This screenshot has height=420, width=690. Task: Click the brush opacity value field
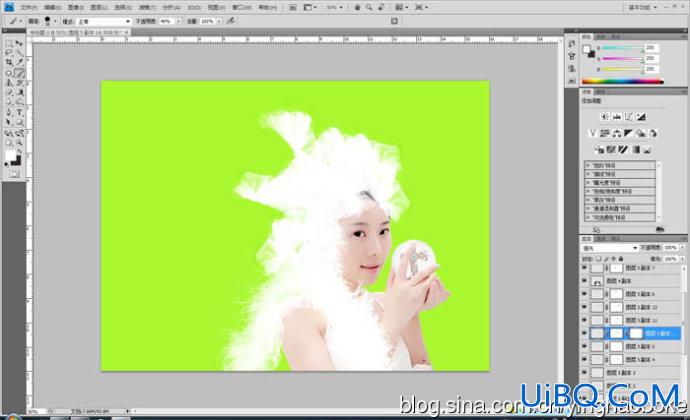point(166,21)
